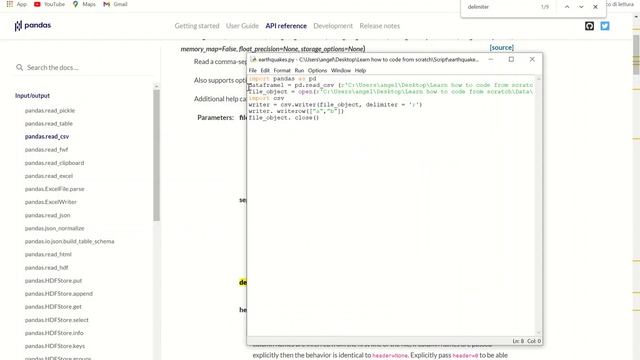The width and height of the screenshot is (640, 360).
Task: Close the earthquakes.py IDLE window
Action: point(532,60)
